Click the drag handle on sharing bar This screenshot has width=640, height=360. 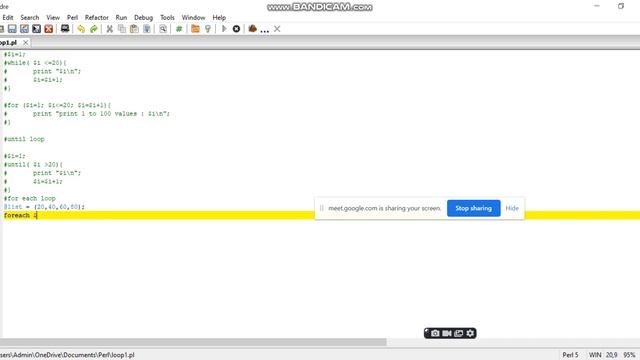tap(322, 208)
